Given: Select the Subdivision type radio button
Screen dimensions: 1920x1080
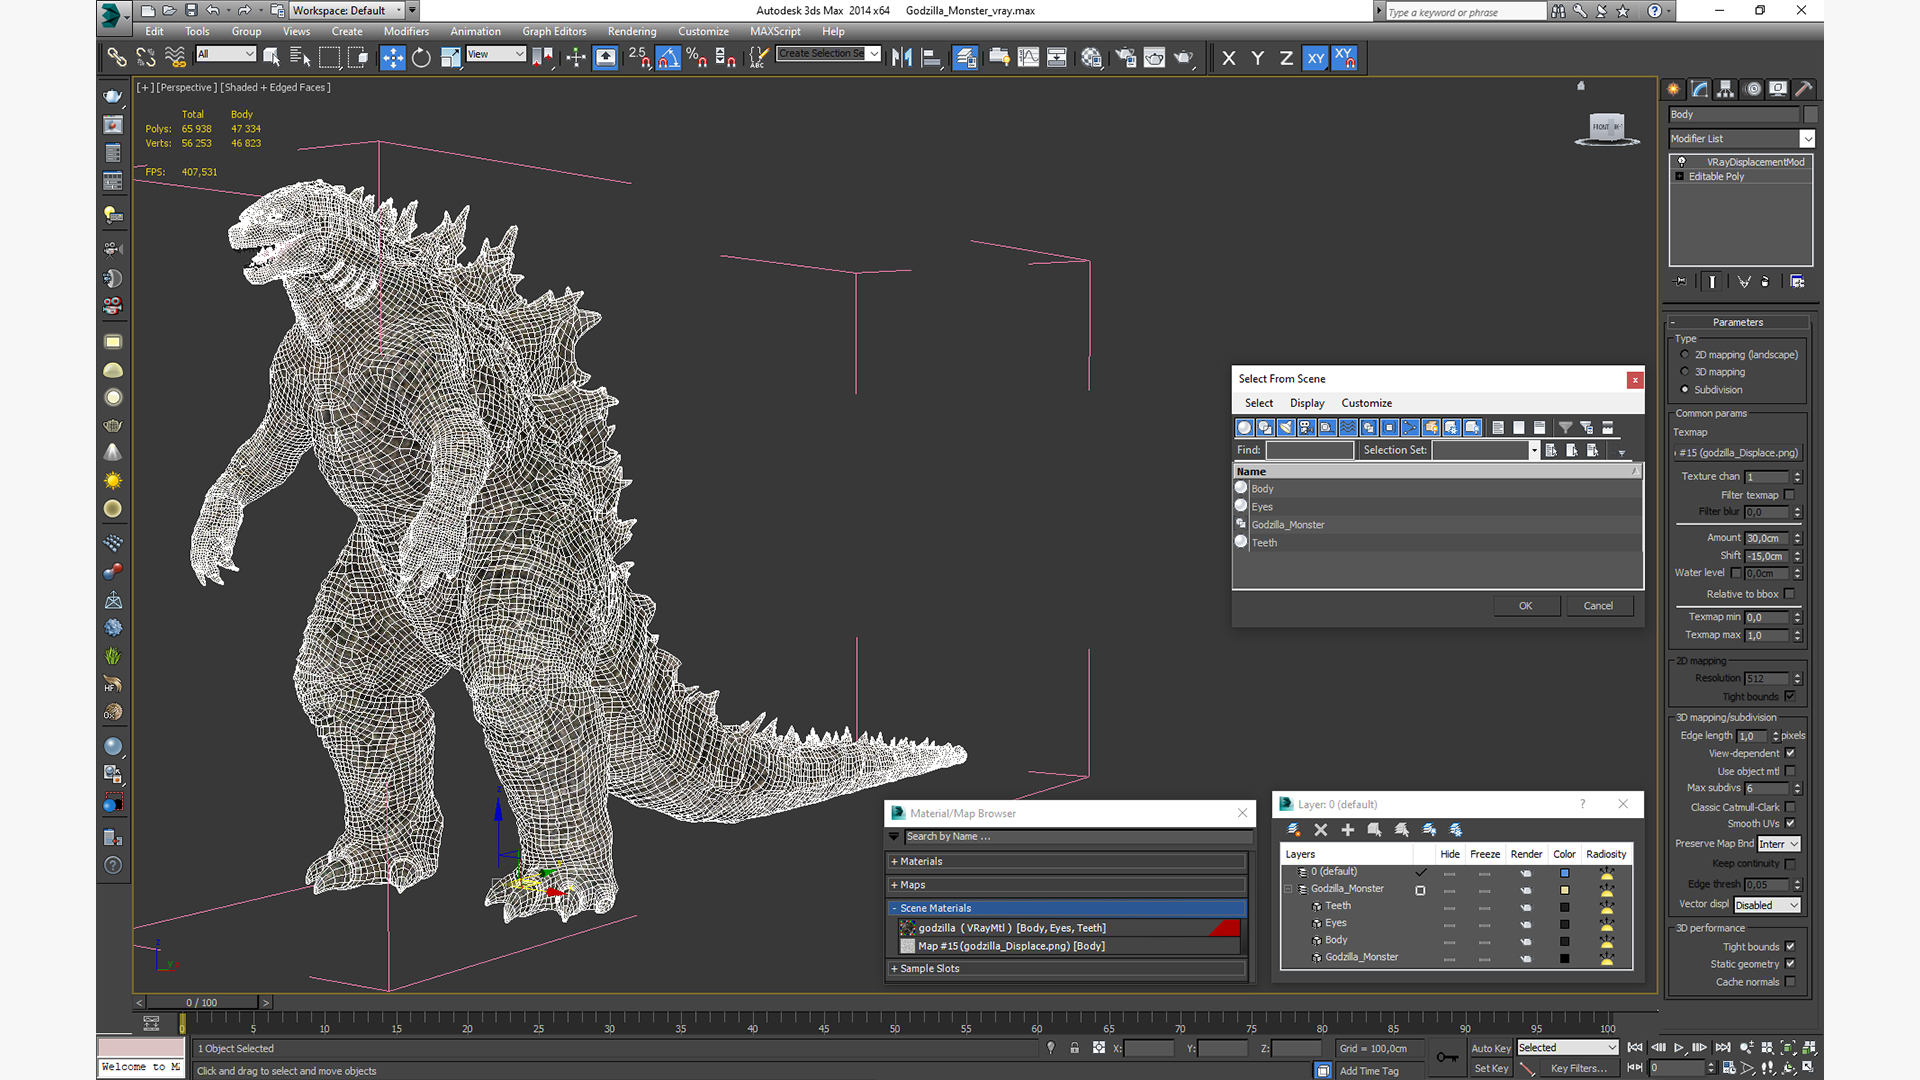Looking at the screenshot, I should (1685, 390).
